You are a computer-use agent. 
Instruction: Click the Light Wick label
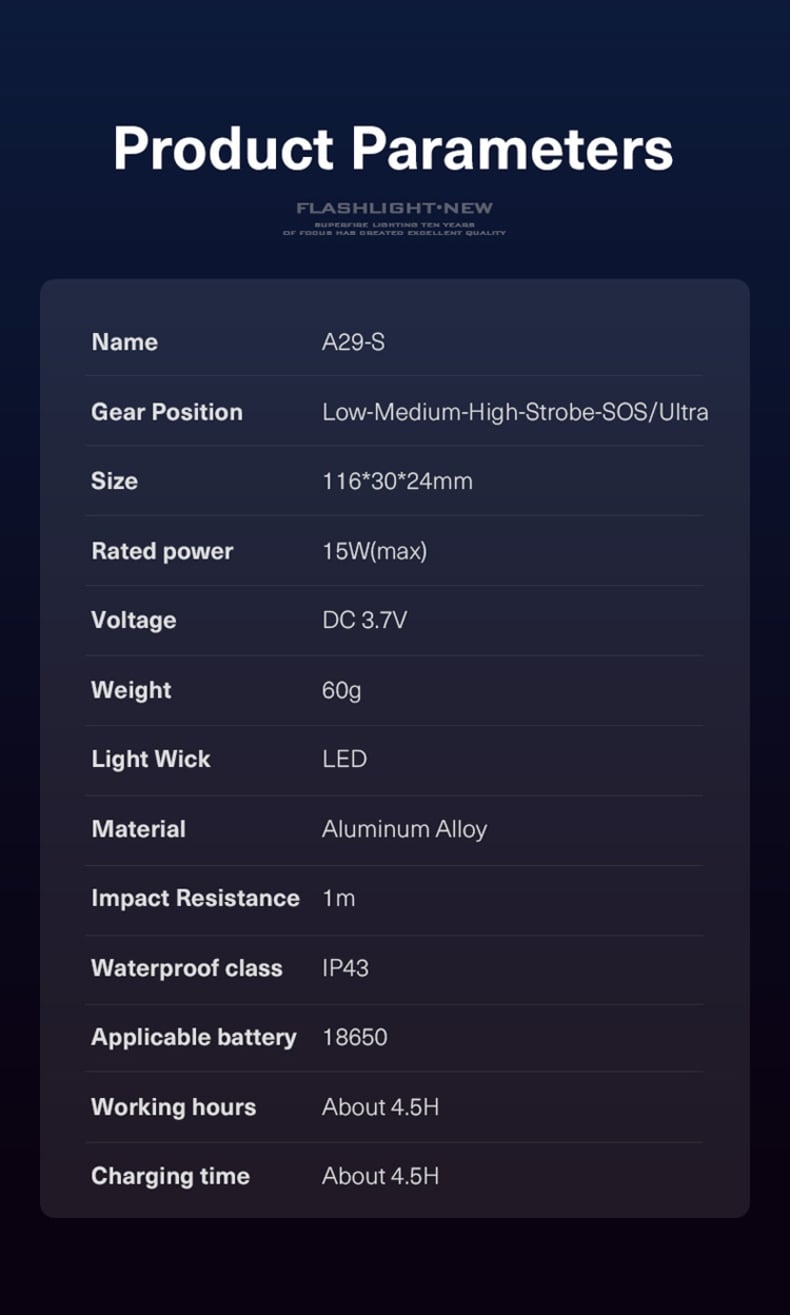pyautogui.click(x=151, y=759)
